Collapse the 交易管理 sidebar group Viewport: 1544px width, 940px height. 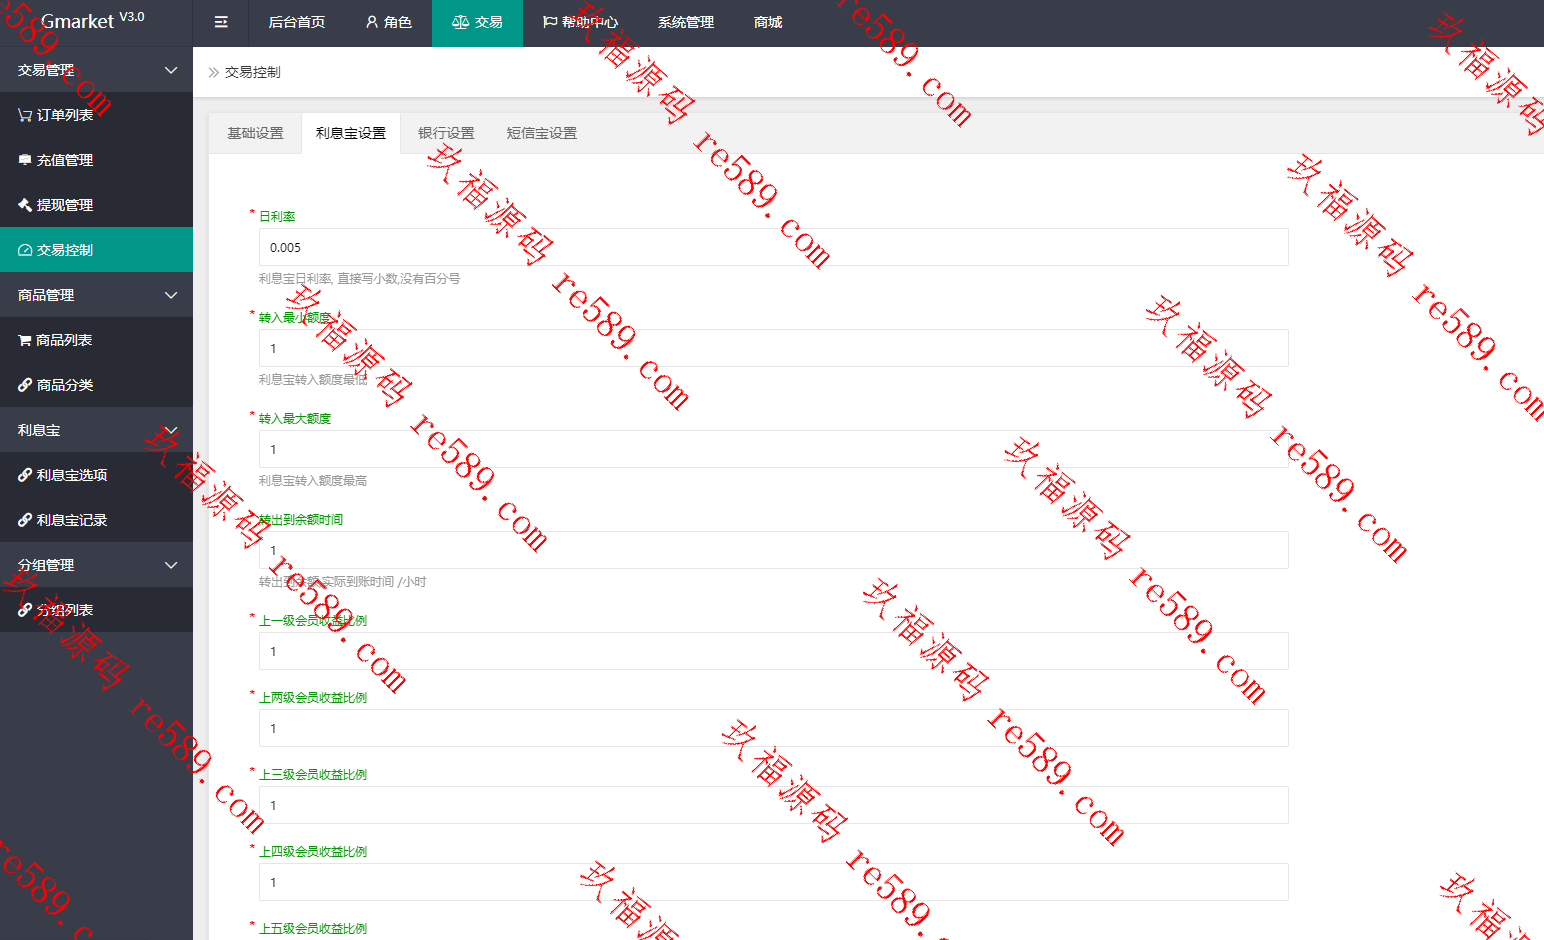(96, 70)
